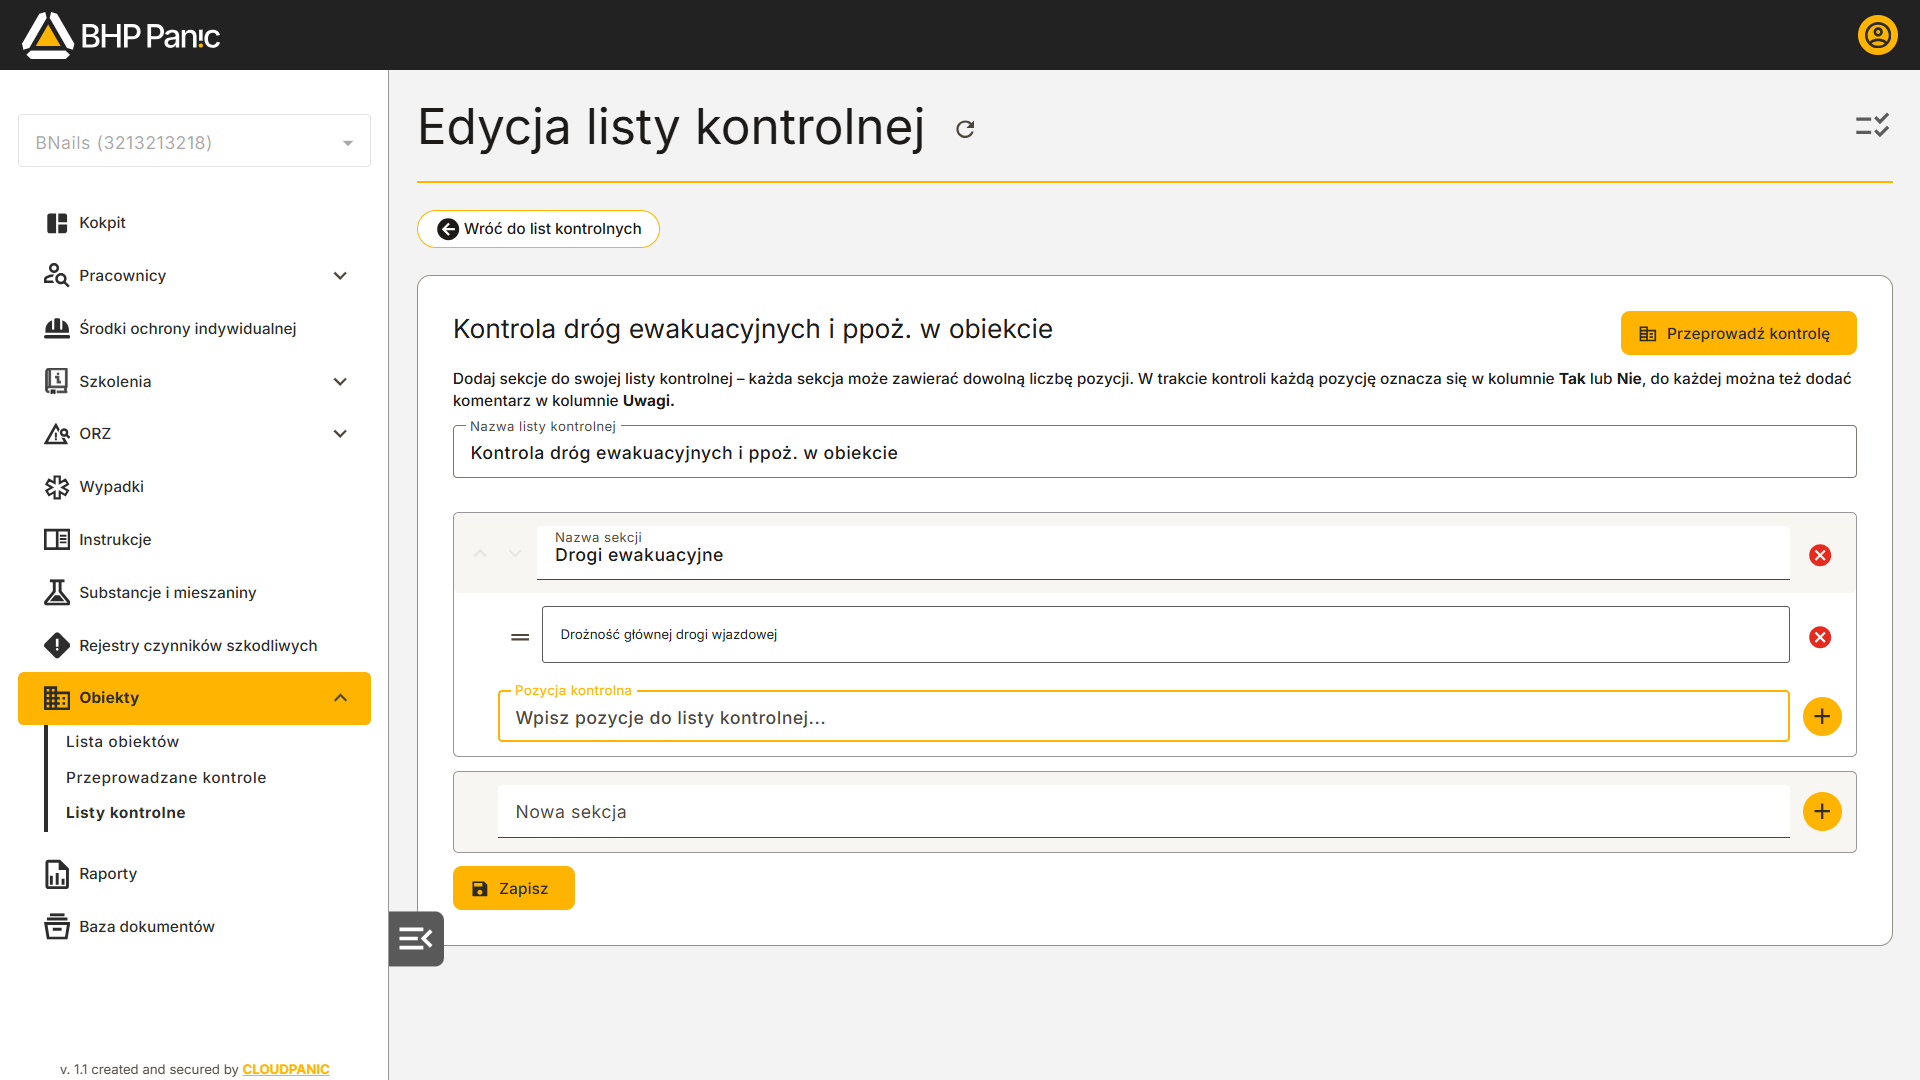Image resolution: width=1920 pixels, height=1080 pixels.
Task: Add the new section with plus button
Action: (1822, 812)
